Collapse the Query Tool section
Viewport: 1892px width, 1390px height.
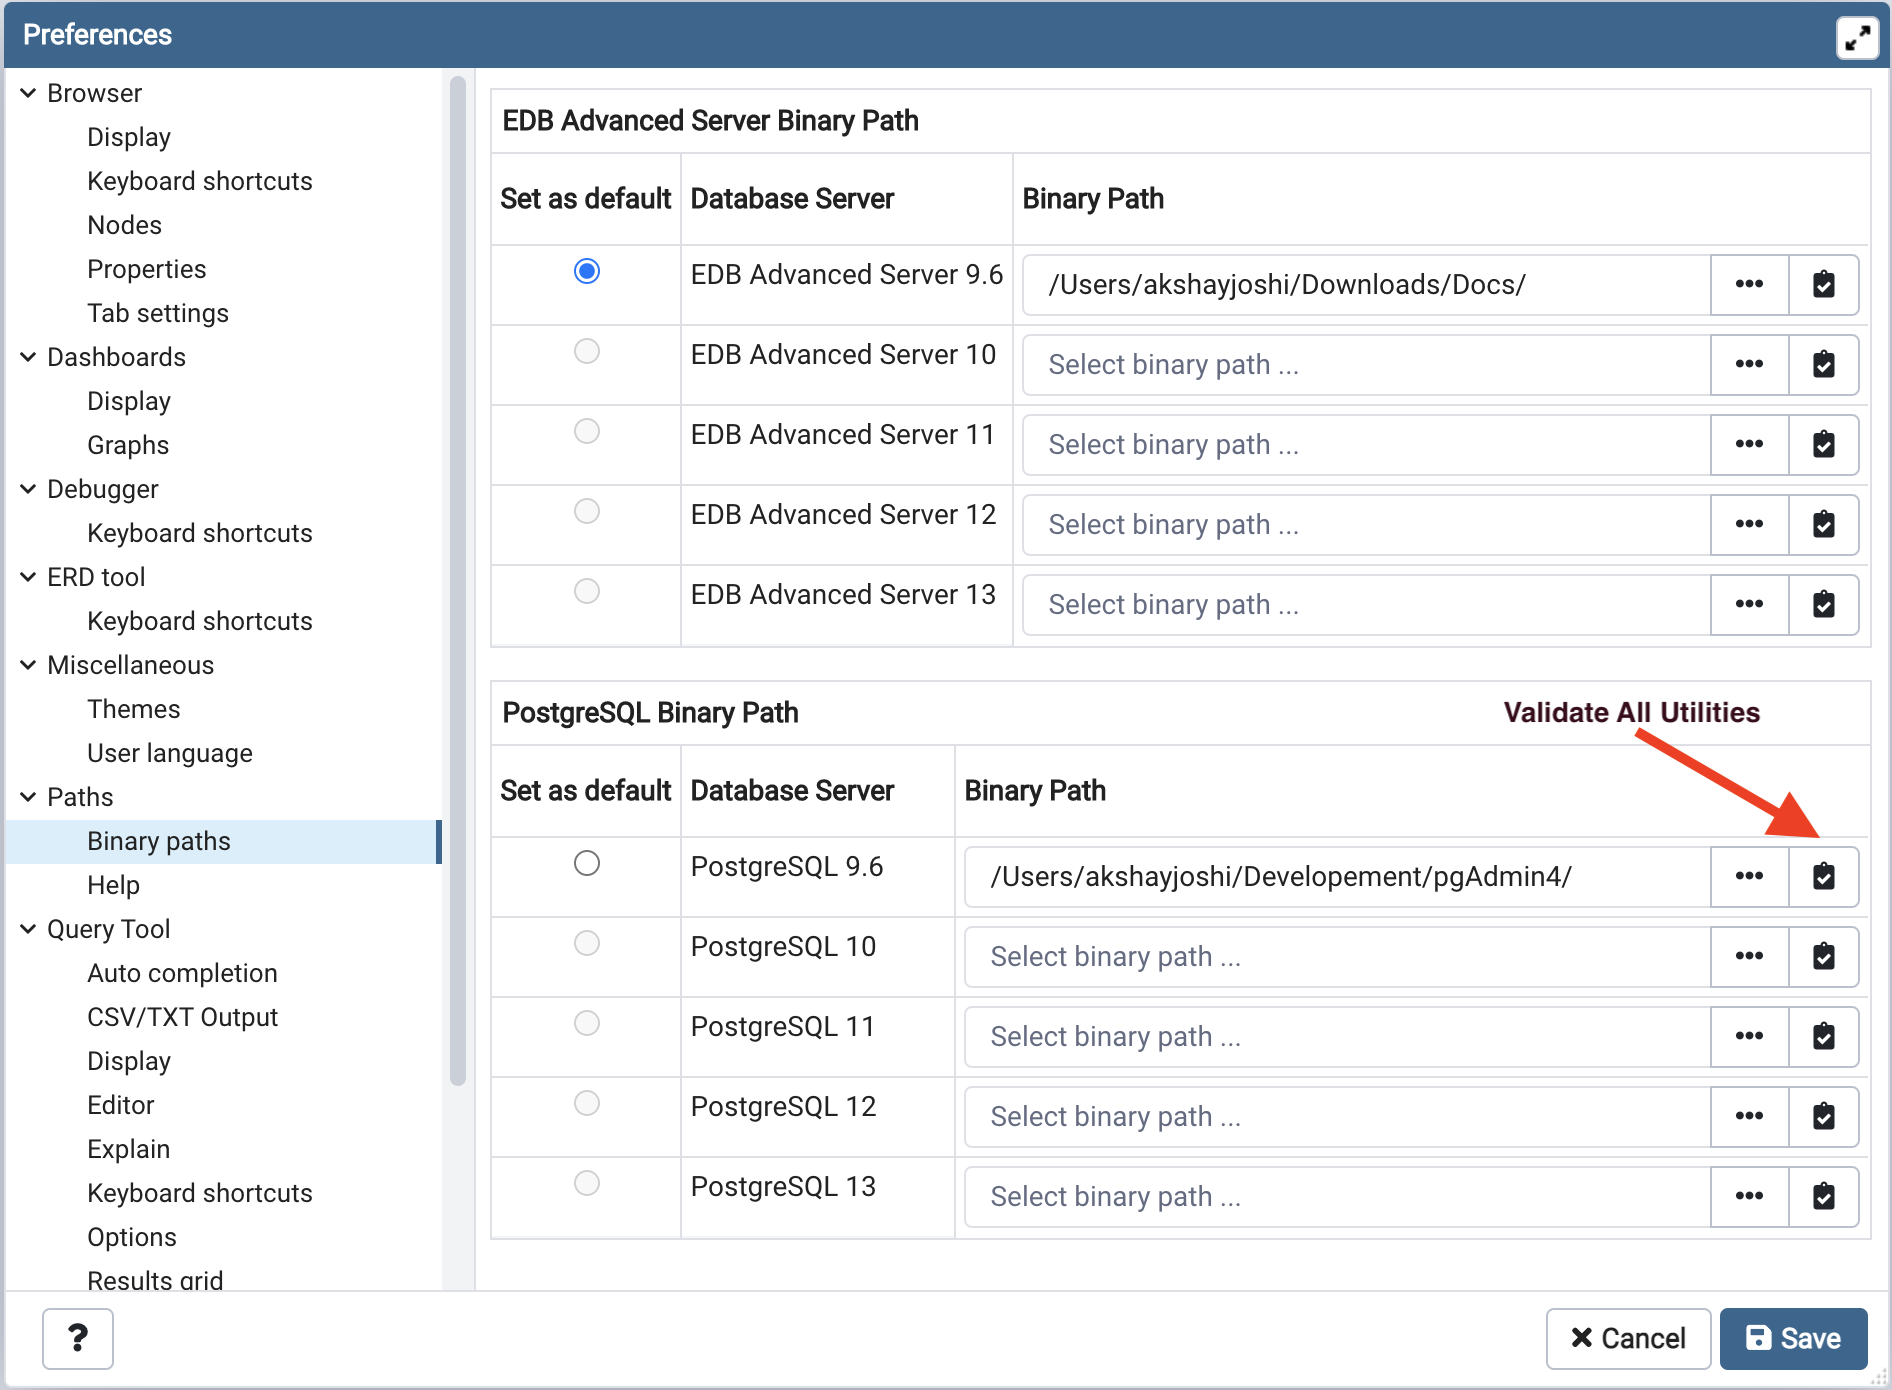pyautogui.click(x=28, y=929)
